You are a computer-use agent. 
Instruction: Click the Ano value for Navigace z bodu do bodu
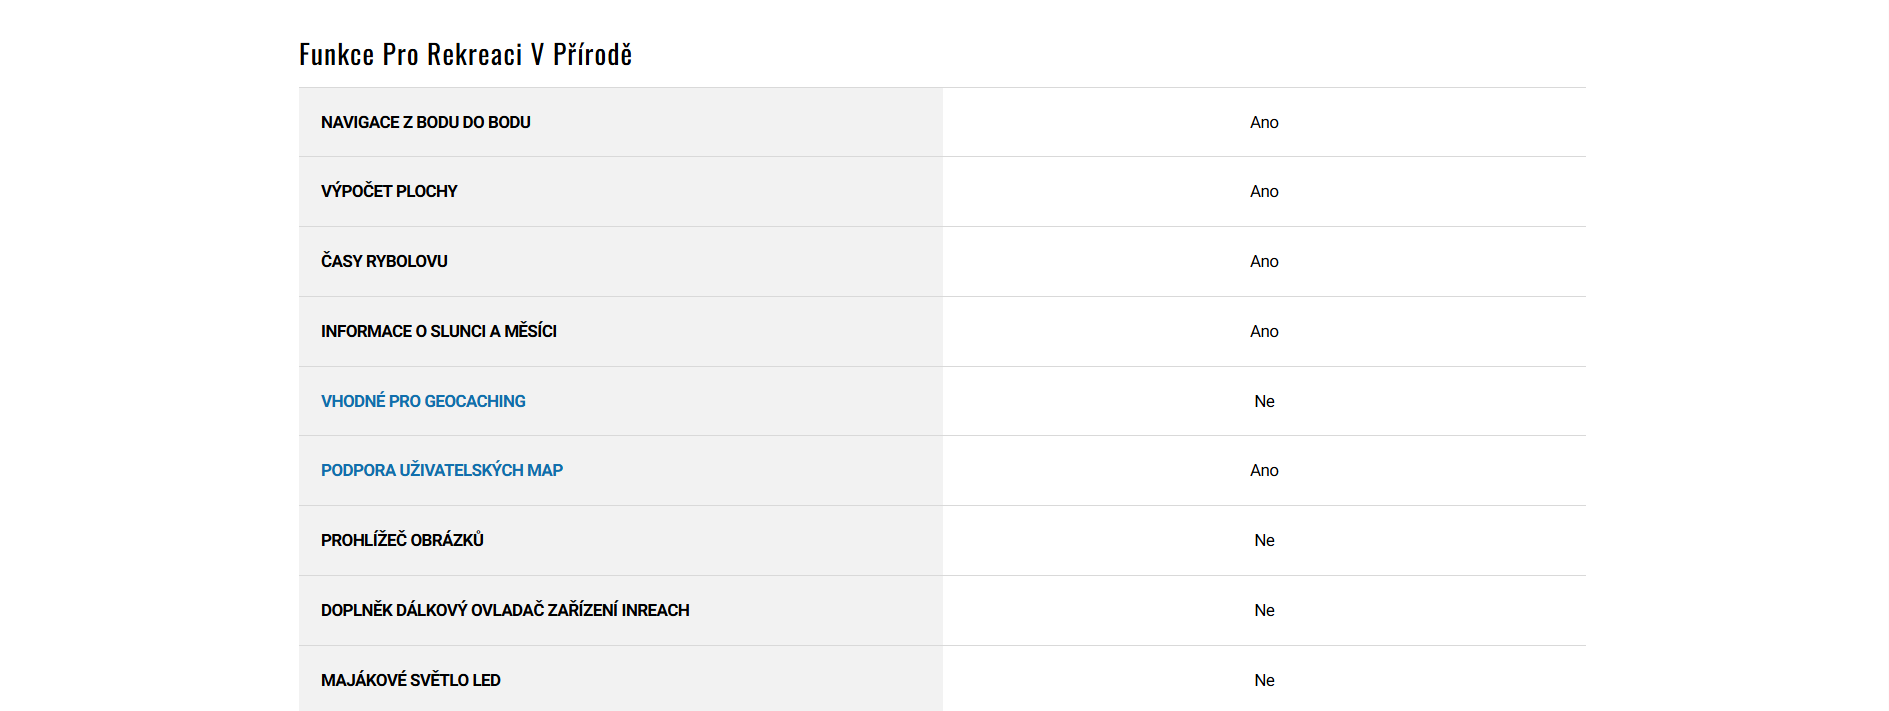tap(1264, 122)
